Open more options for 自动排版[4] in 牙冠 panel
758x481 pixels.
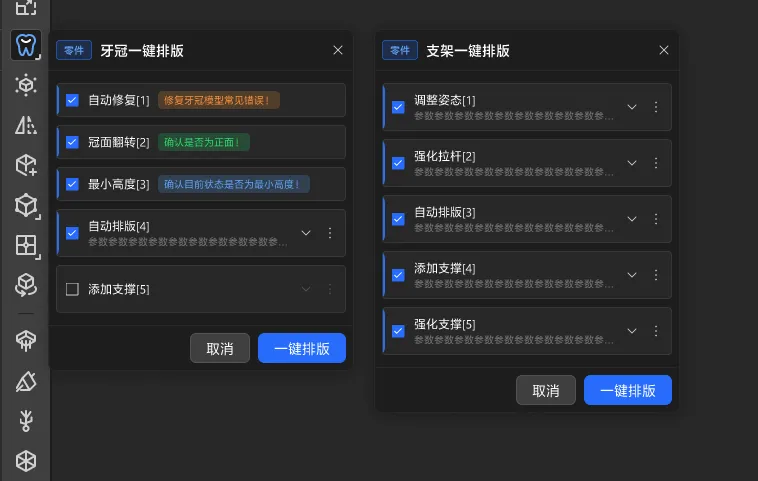[330, 233]
